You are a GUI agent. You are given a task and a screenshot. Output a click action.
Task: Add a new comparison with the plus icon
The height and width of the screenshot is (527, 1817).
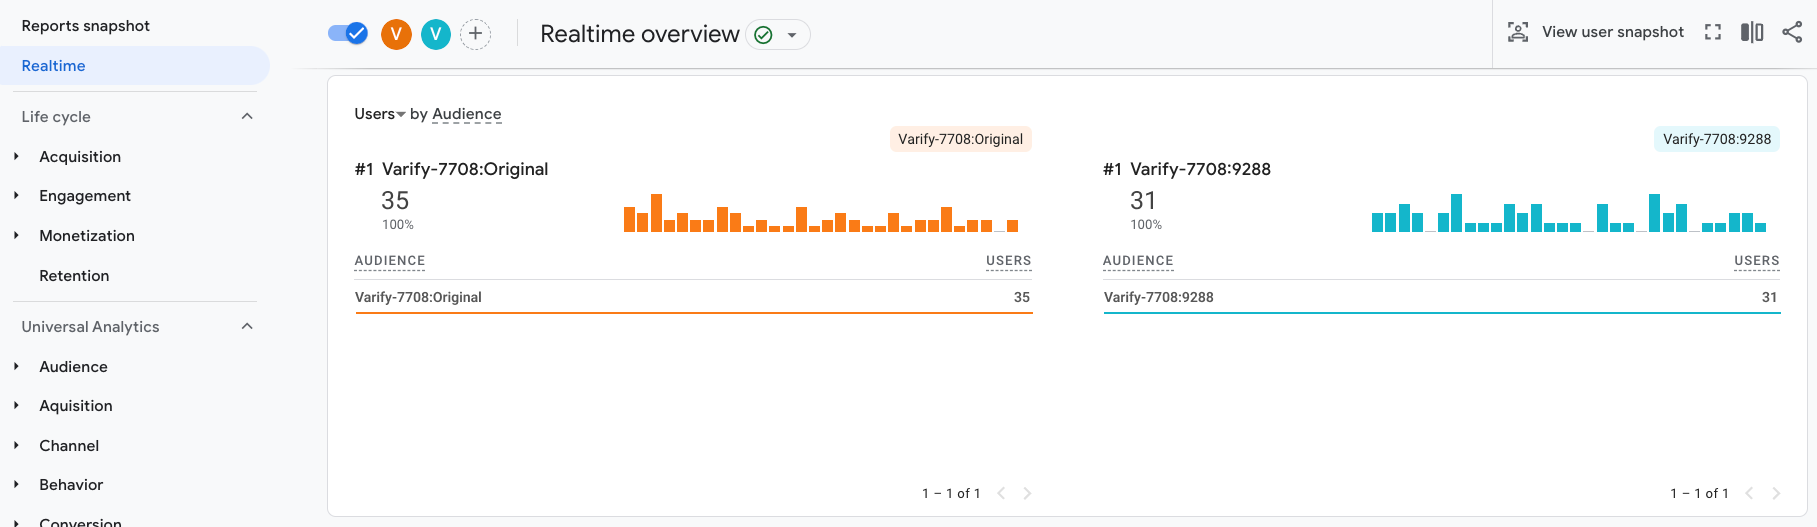475,34
